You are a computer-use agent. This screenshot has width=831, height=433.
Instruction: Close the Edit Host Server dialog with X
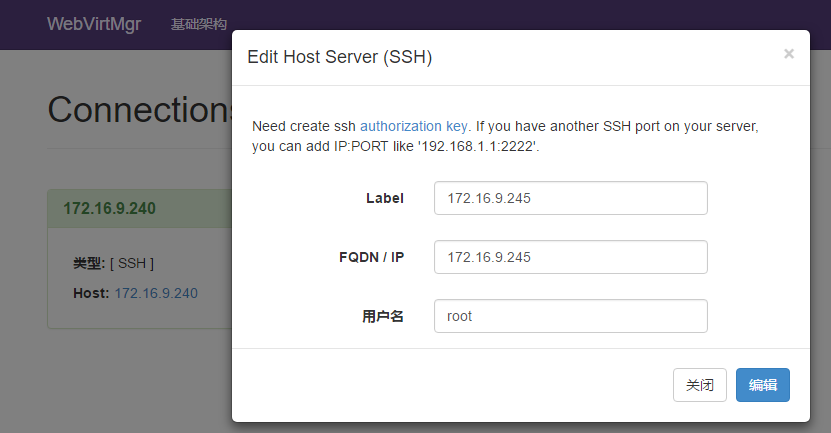789,54
